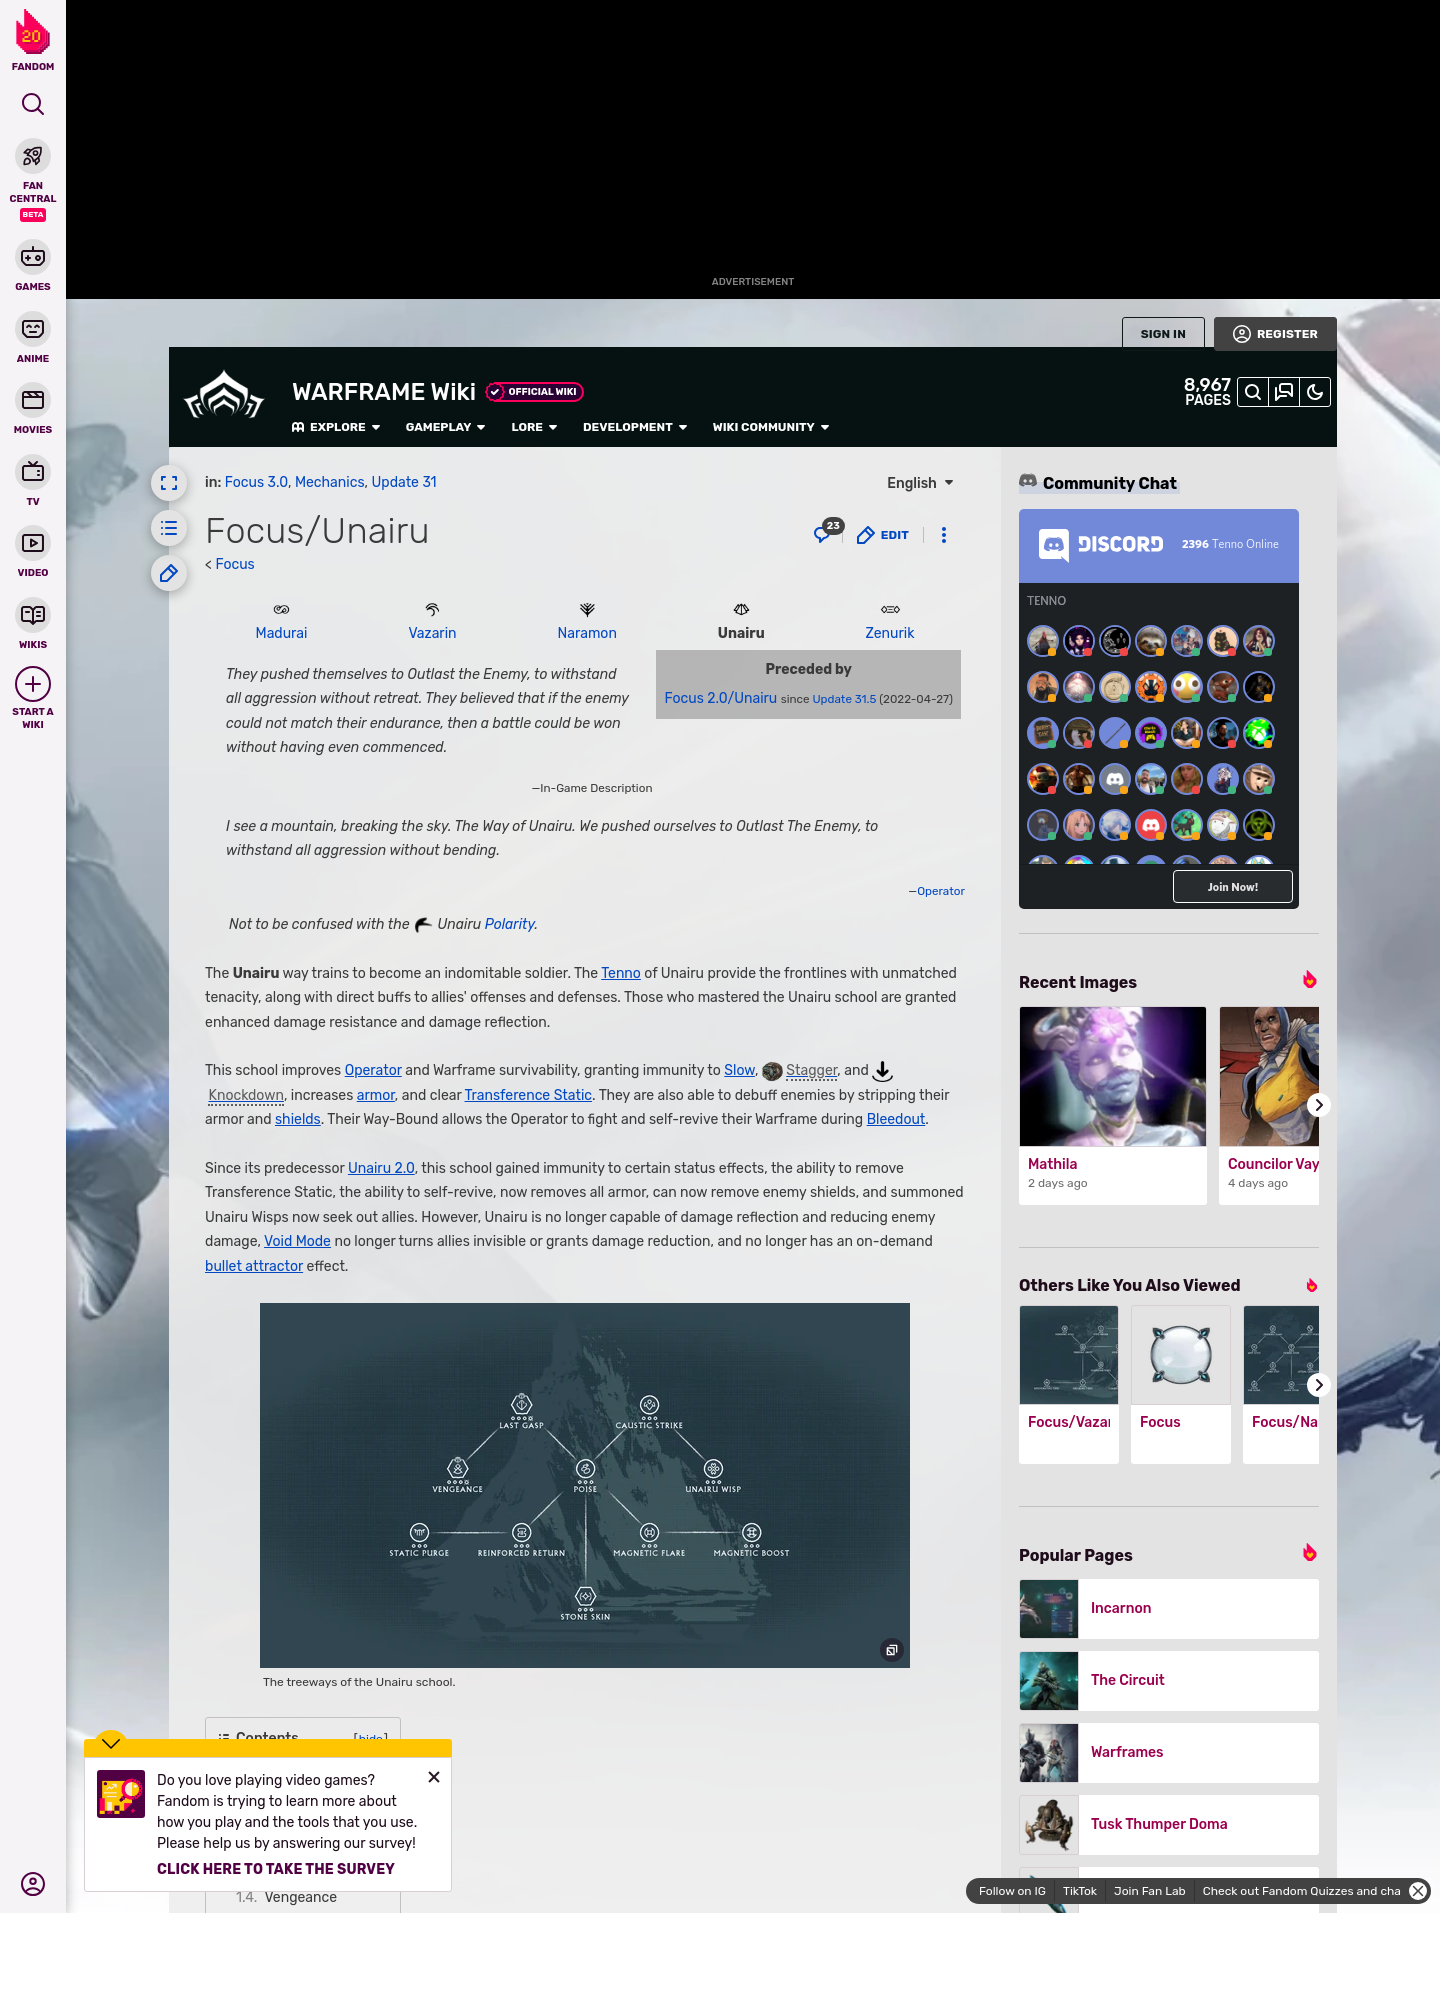Image resolution: width=1440 pixels, height=2000 pixels.
Task: Enlarge the Unairu treeways image
Action: (x=892, y=1650)
